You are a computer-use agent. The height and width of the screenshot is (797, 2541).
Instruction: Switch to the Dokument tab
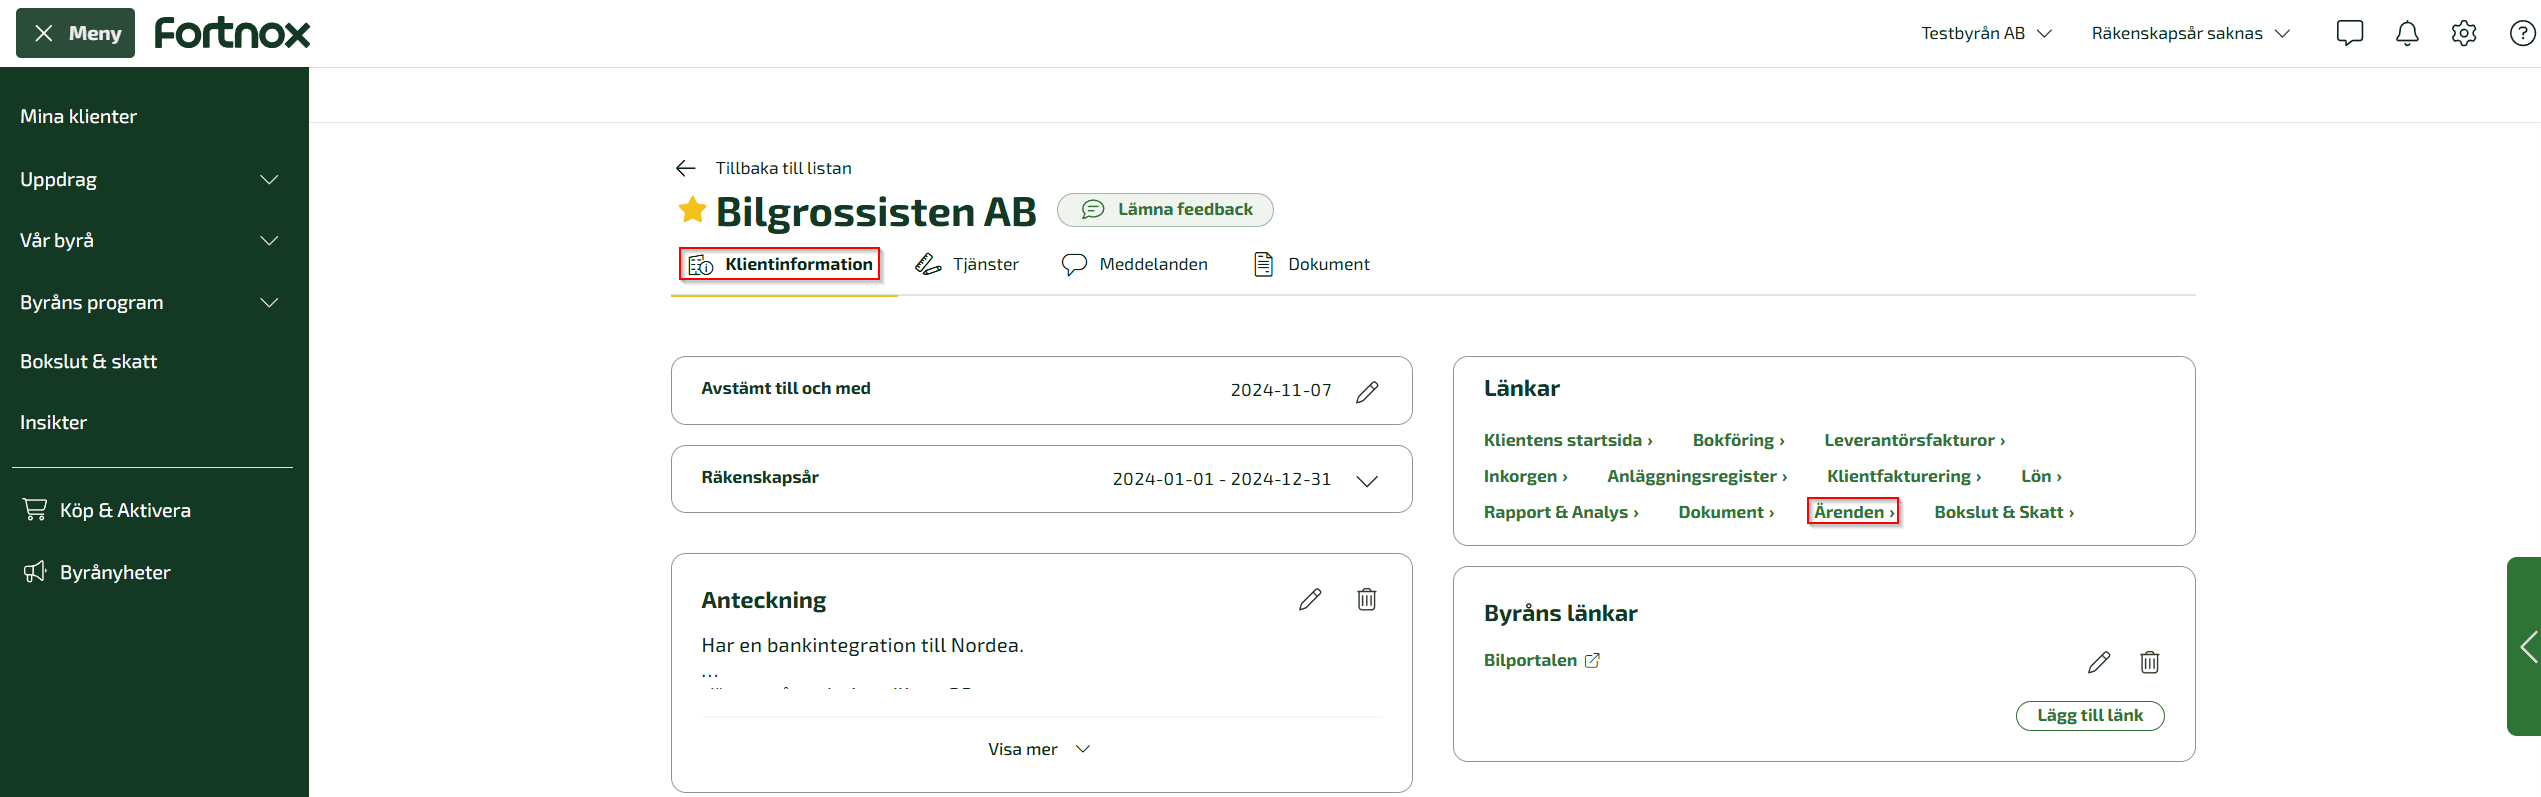tap(1311, 264)
